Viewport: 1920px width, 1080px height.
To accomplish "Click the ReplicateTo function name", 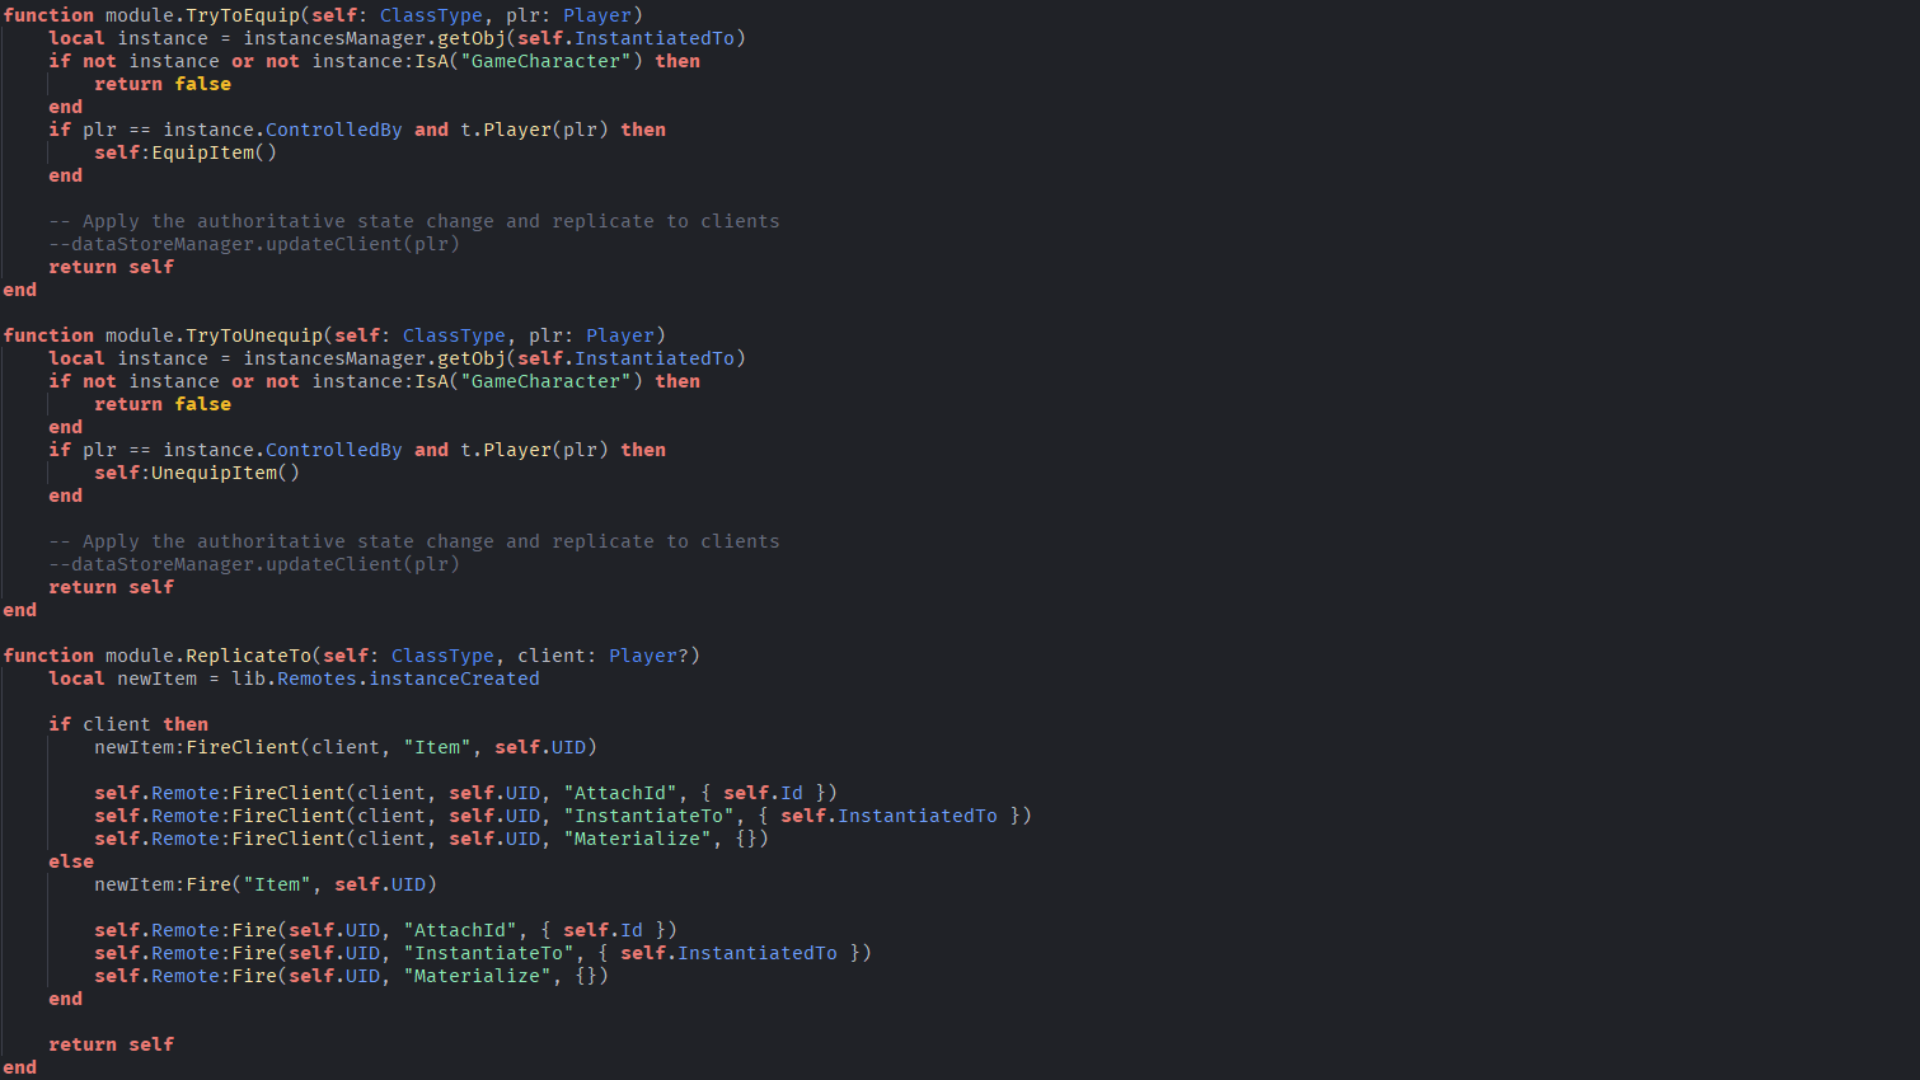I will pos(248,655).
